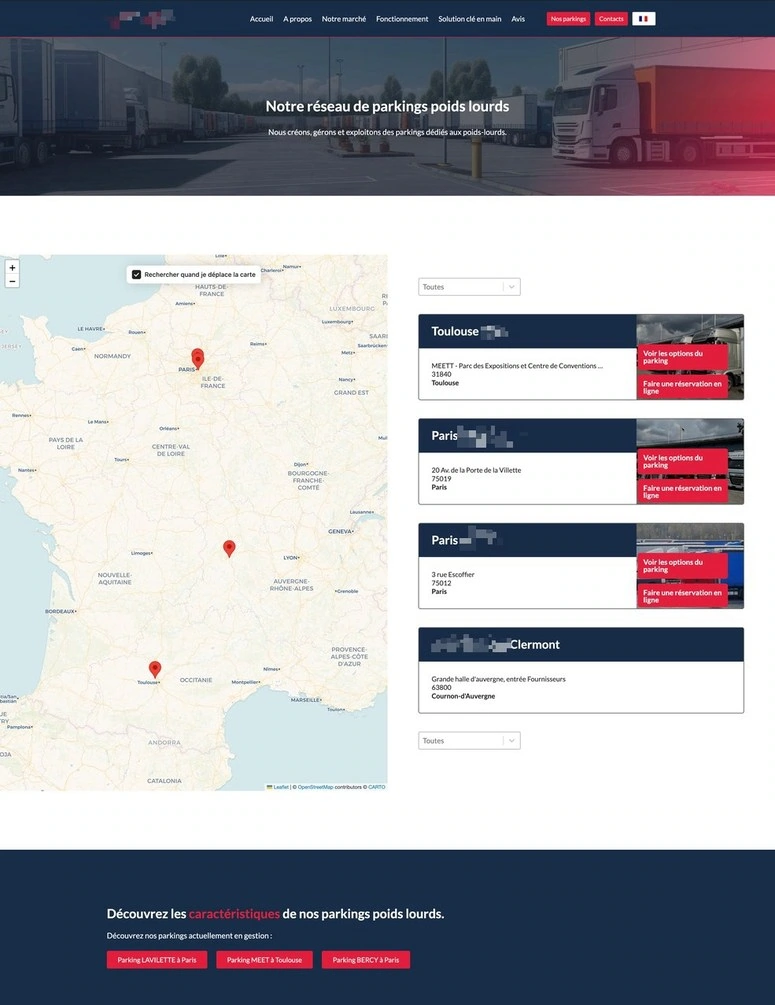Go to the 'Fonctionnement' menu item
Viewport: 775px width, 1005px height.
[x=402, y=19]
